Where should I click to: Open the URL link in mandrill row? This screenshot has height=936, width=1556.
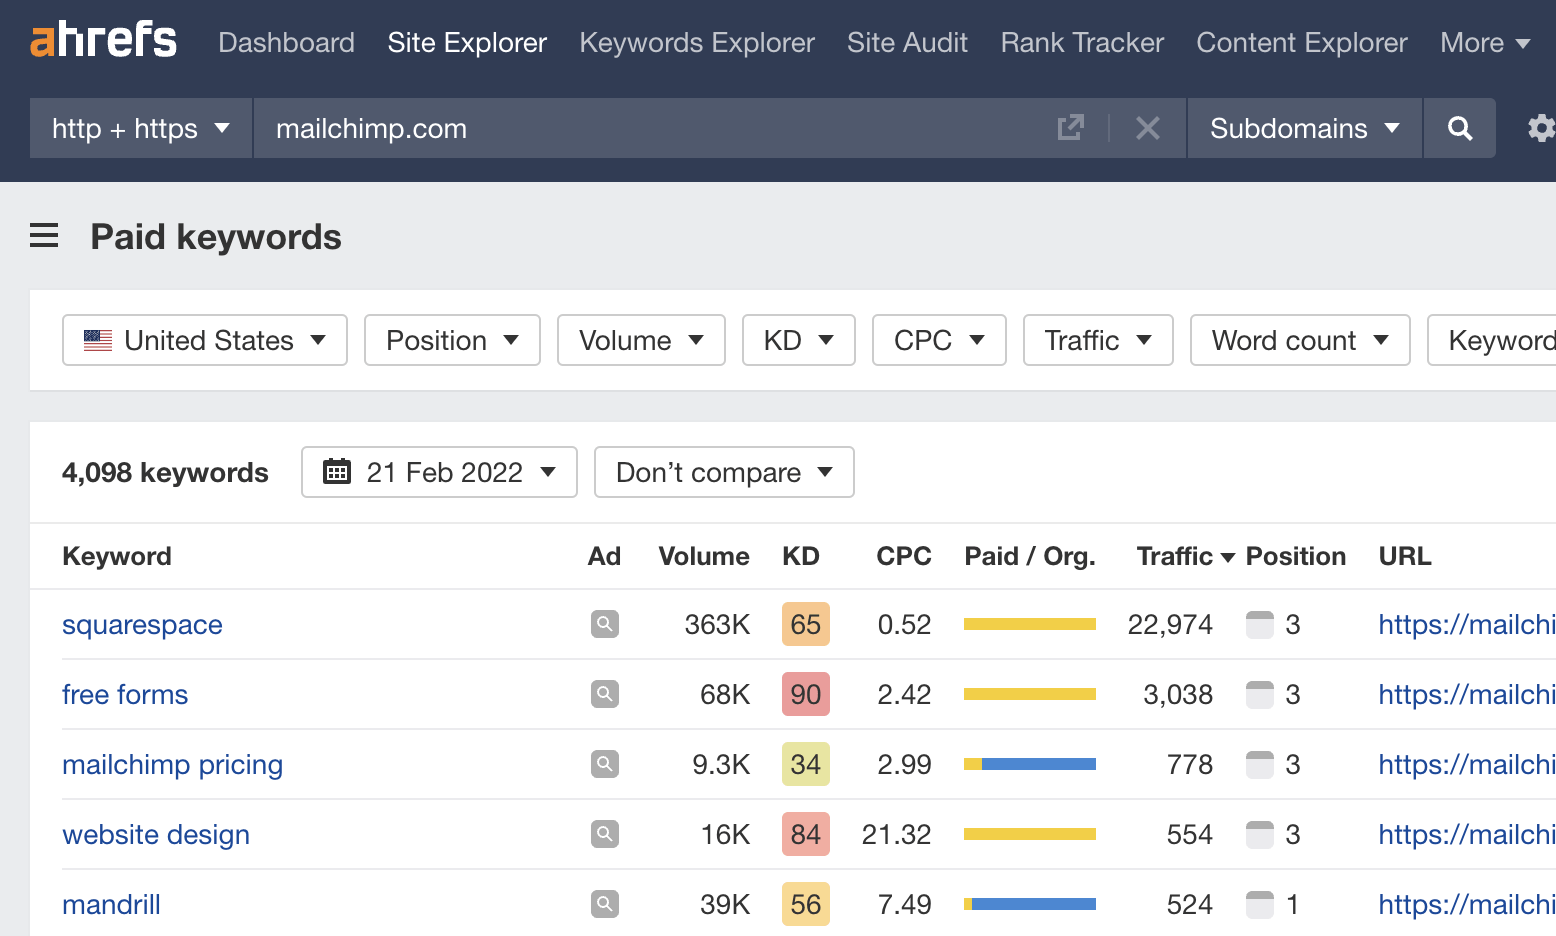coord(1467,905)
